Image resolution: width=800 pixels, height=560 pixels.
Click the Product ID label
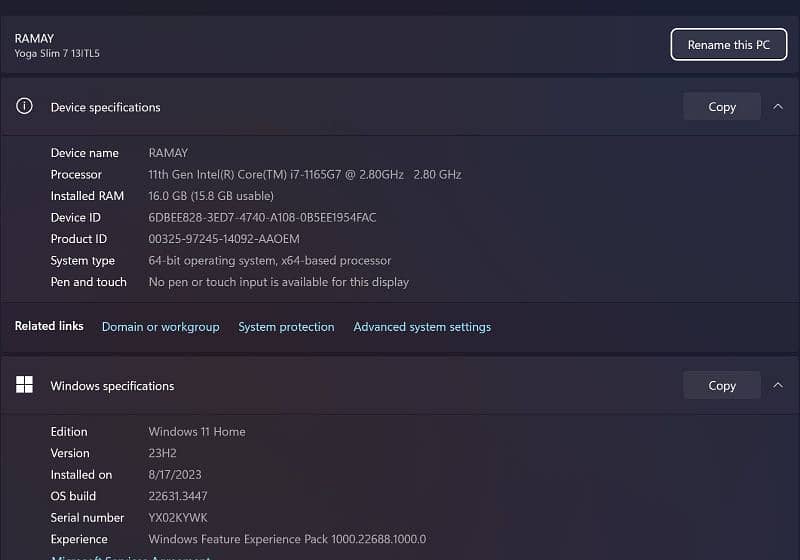[79, 239]
